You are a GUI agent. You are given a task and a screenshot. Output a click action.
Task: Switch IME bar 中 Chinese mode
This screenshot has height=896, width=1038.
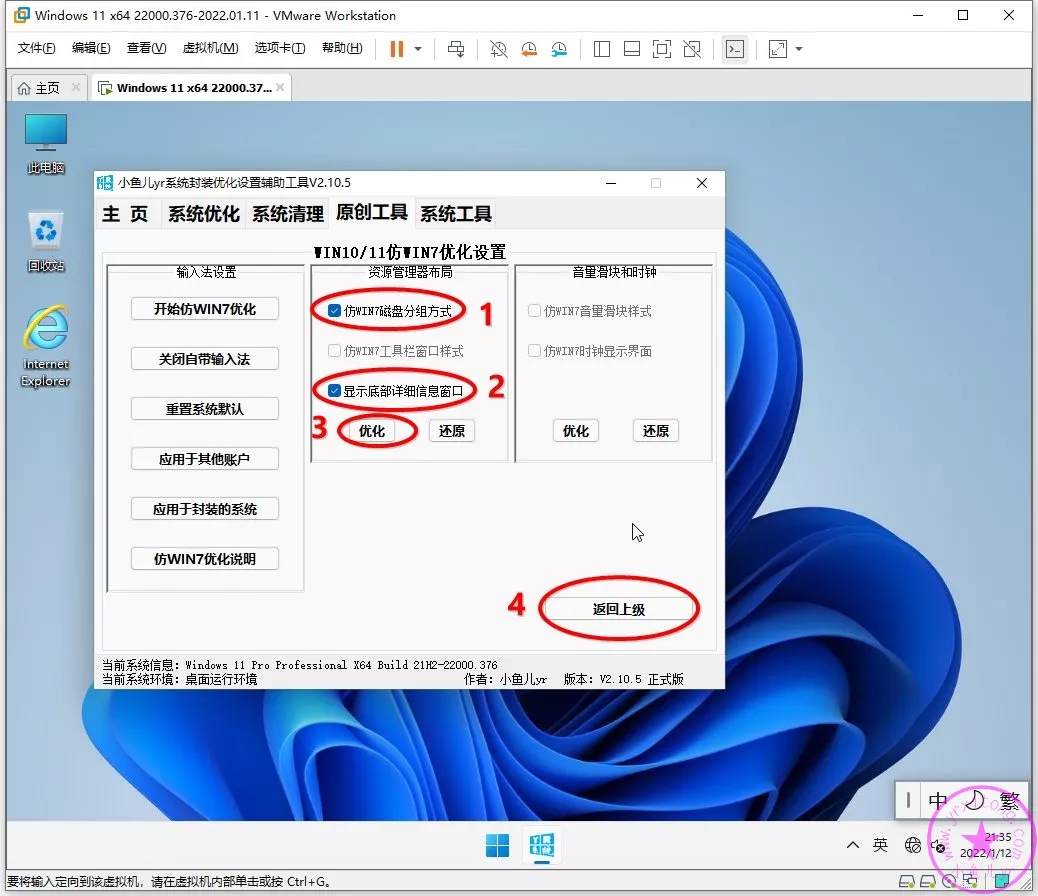[x=937, y=800]
